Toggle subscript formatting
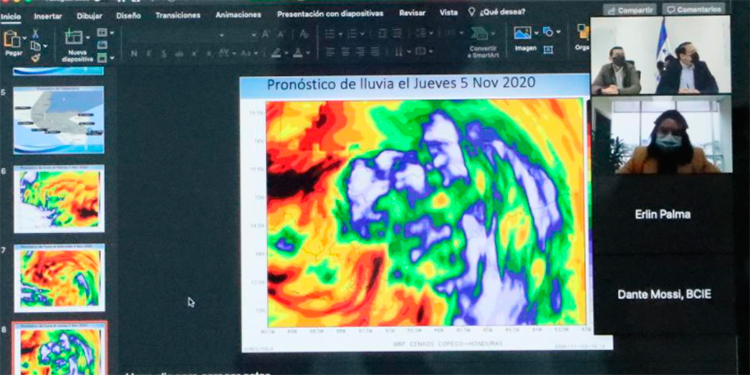Image resolution: width=750 pixels, height=375 pixels. click(x=209, y=53)
